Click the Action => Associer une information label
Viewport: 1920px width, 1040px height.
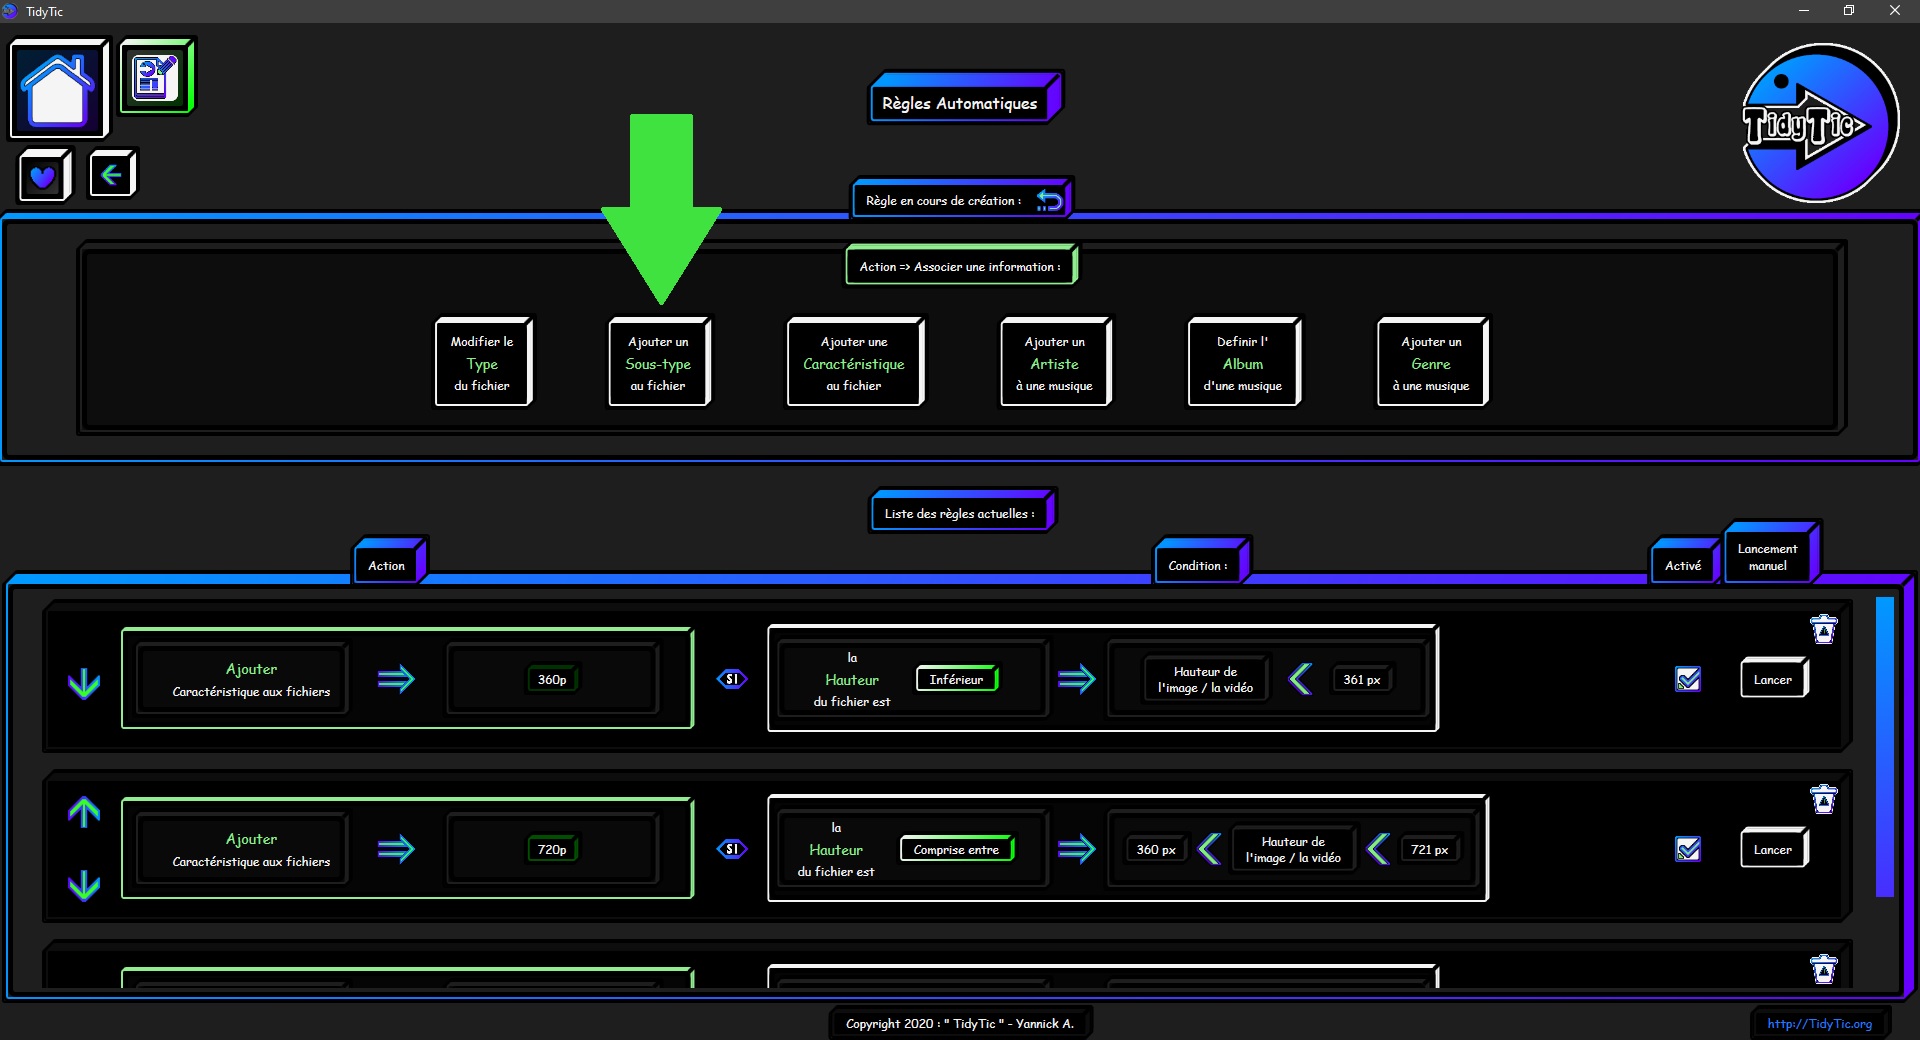961,266
